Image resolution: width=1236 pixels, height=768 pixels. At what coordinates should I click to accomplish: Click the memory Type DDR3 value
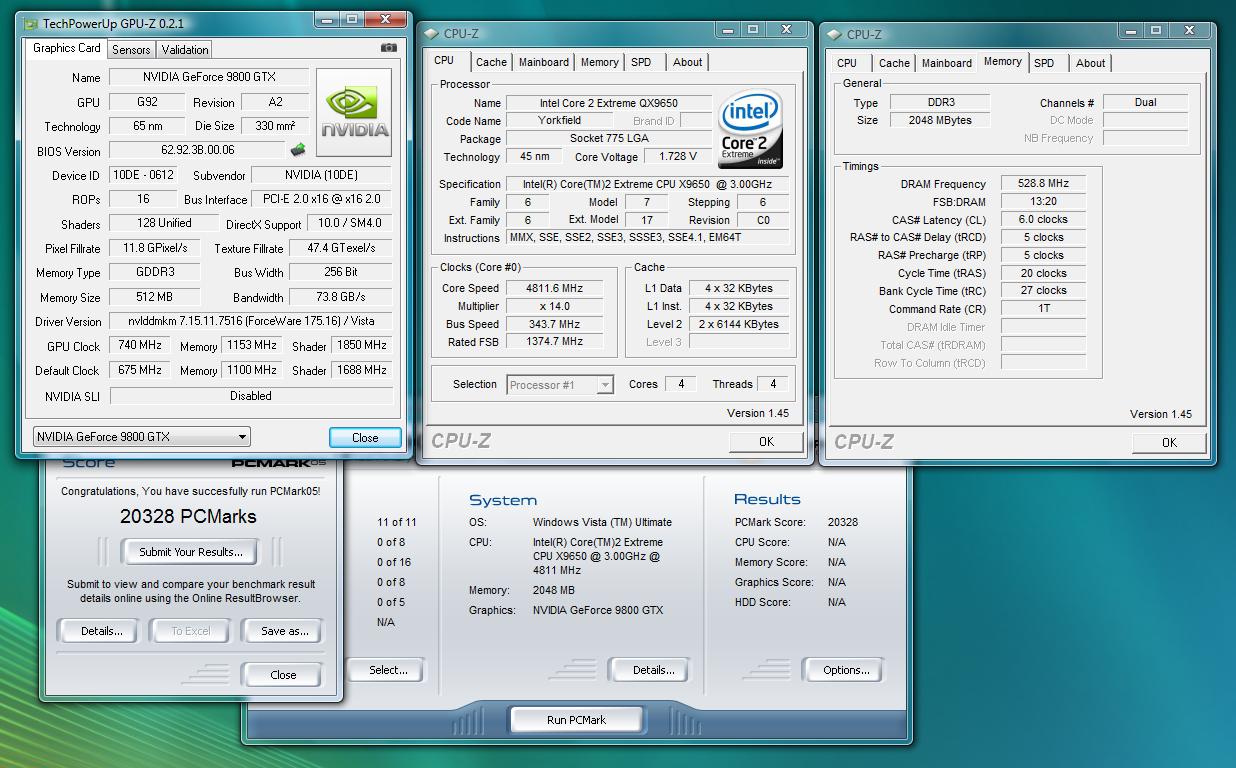pyautogui.click(x=939, y=102)
